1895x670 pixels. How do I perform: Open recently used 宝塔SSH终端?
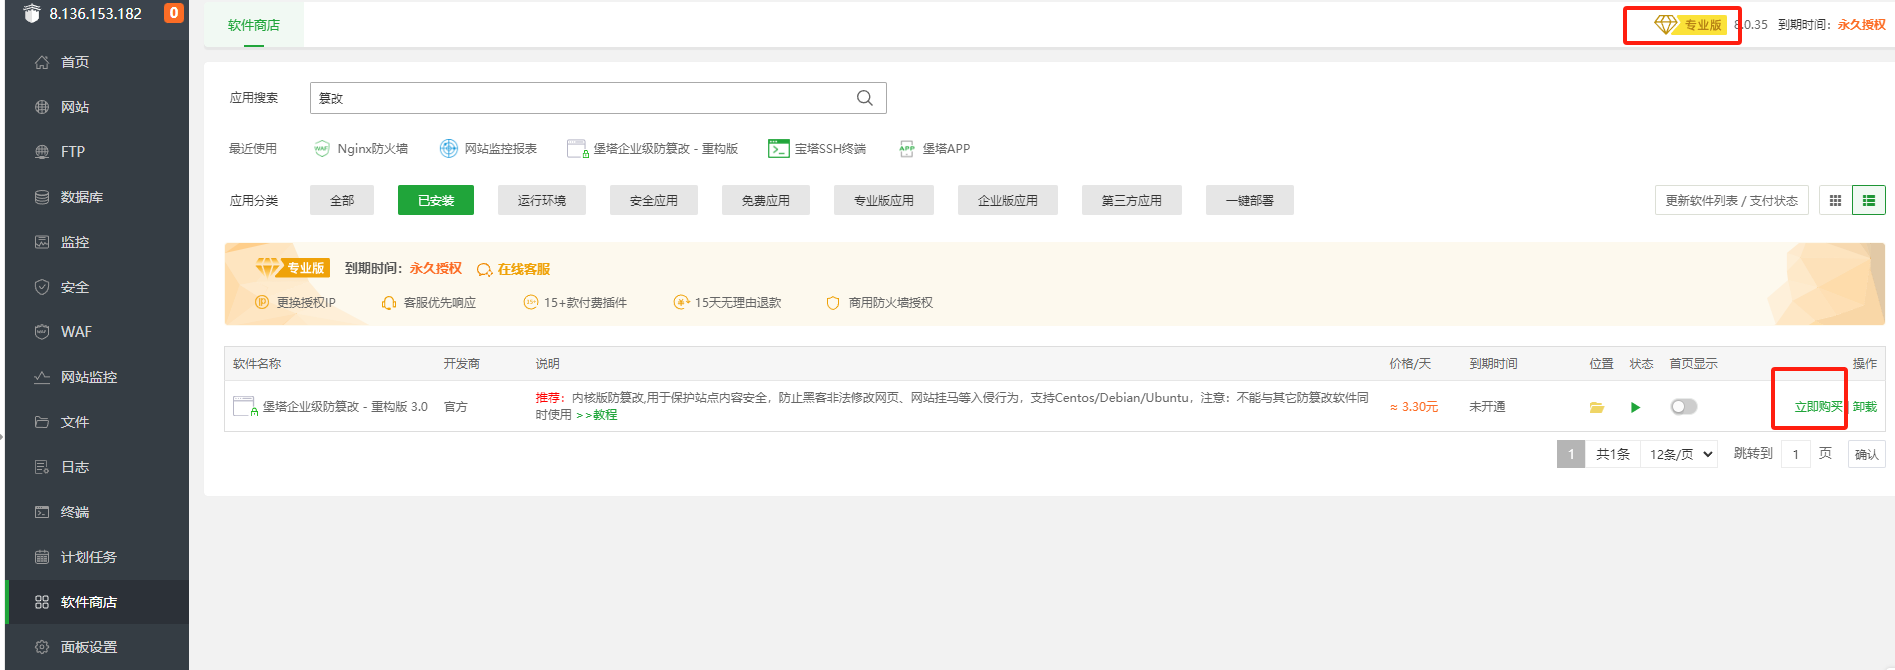(x=817, y=149)
